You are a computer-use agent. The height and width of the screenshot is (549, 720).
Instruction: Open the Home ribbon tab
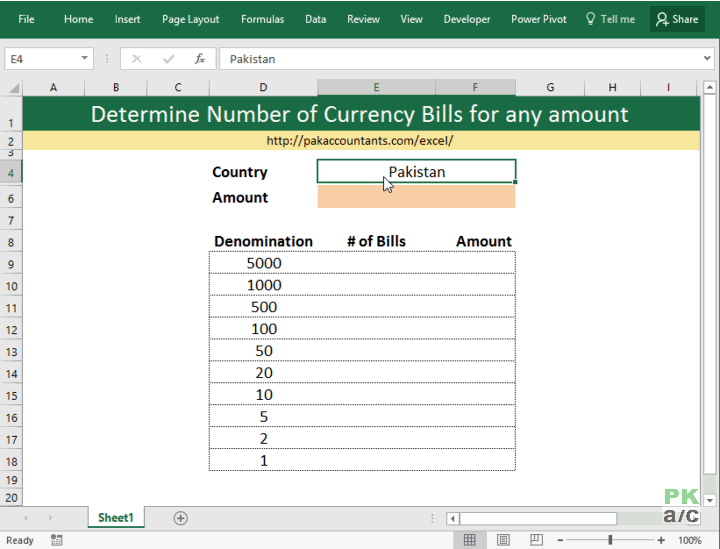[79, 19]
